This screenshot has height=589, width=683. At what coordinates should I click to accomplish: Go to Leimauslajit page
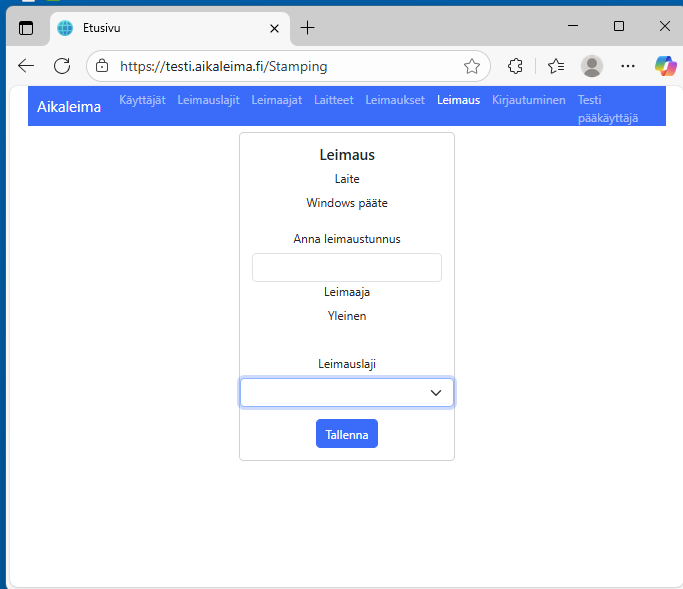tap(208, 100)
